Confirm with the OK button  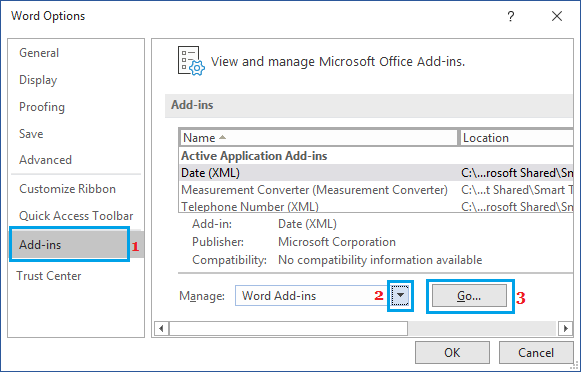452,352
